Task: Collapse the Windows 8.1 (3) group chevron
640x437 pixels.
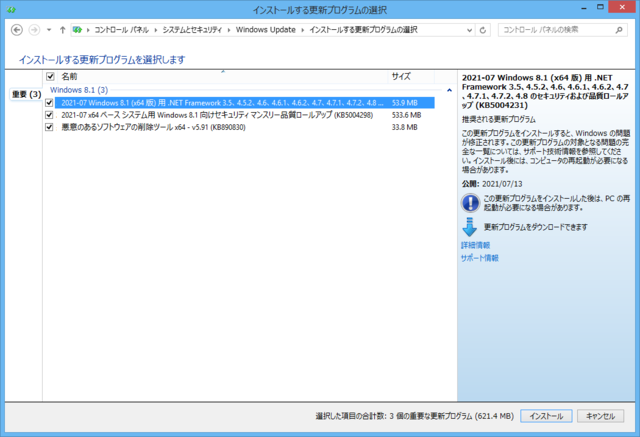Action: (449, 90)
